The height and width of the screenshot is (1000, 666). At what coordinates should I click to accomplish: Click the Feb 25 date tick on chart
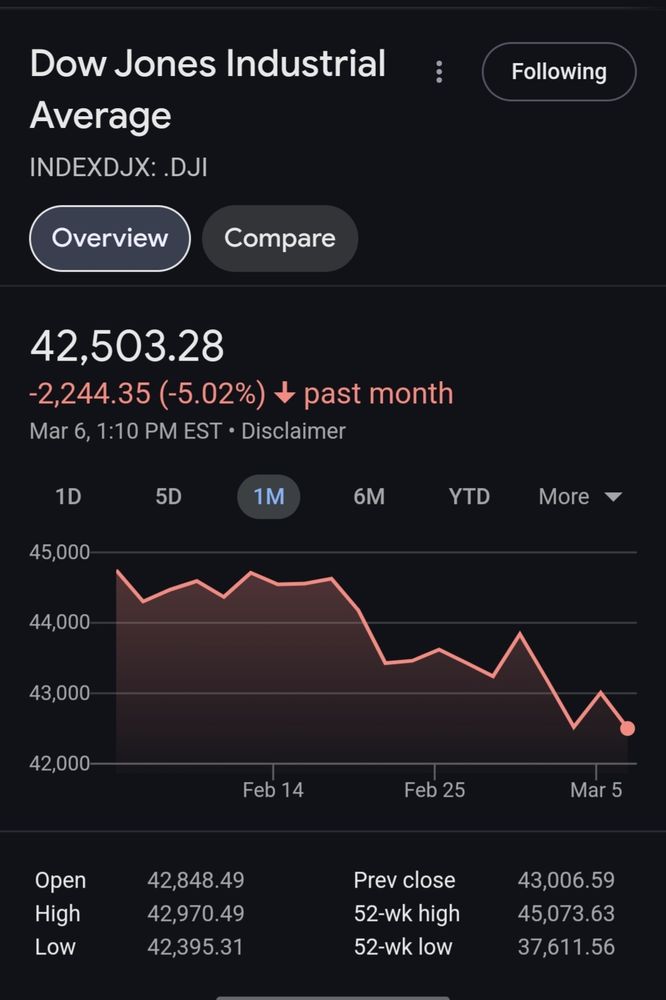point(434,790)
